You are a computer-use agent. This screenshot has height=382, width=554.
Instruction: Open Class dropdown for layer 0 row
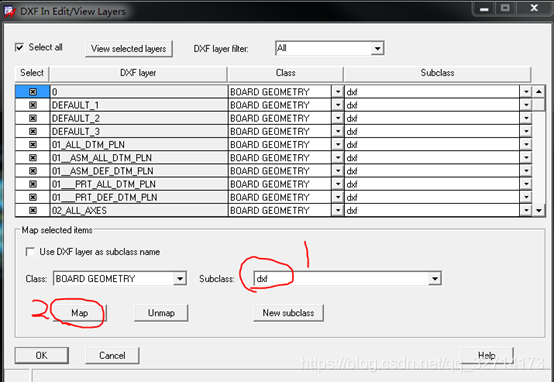[x=338, y=92]
